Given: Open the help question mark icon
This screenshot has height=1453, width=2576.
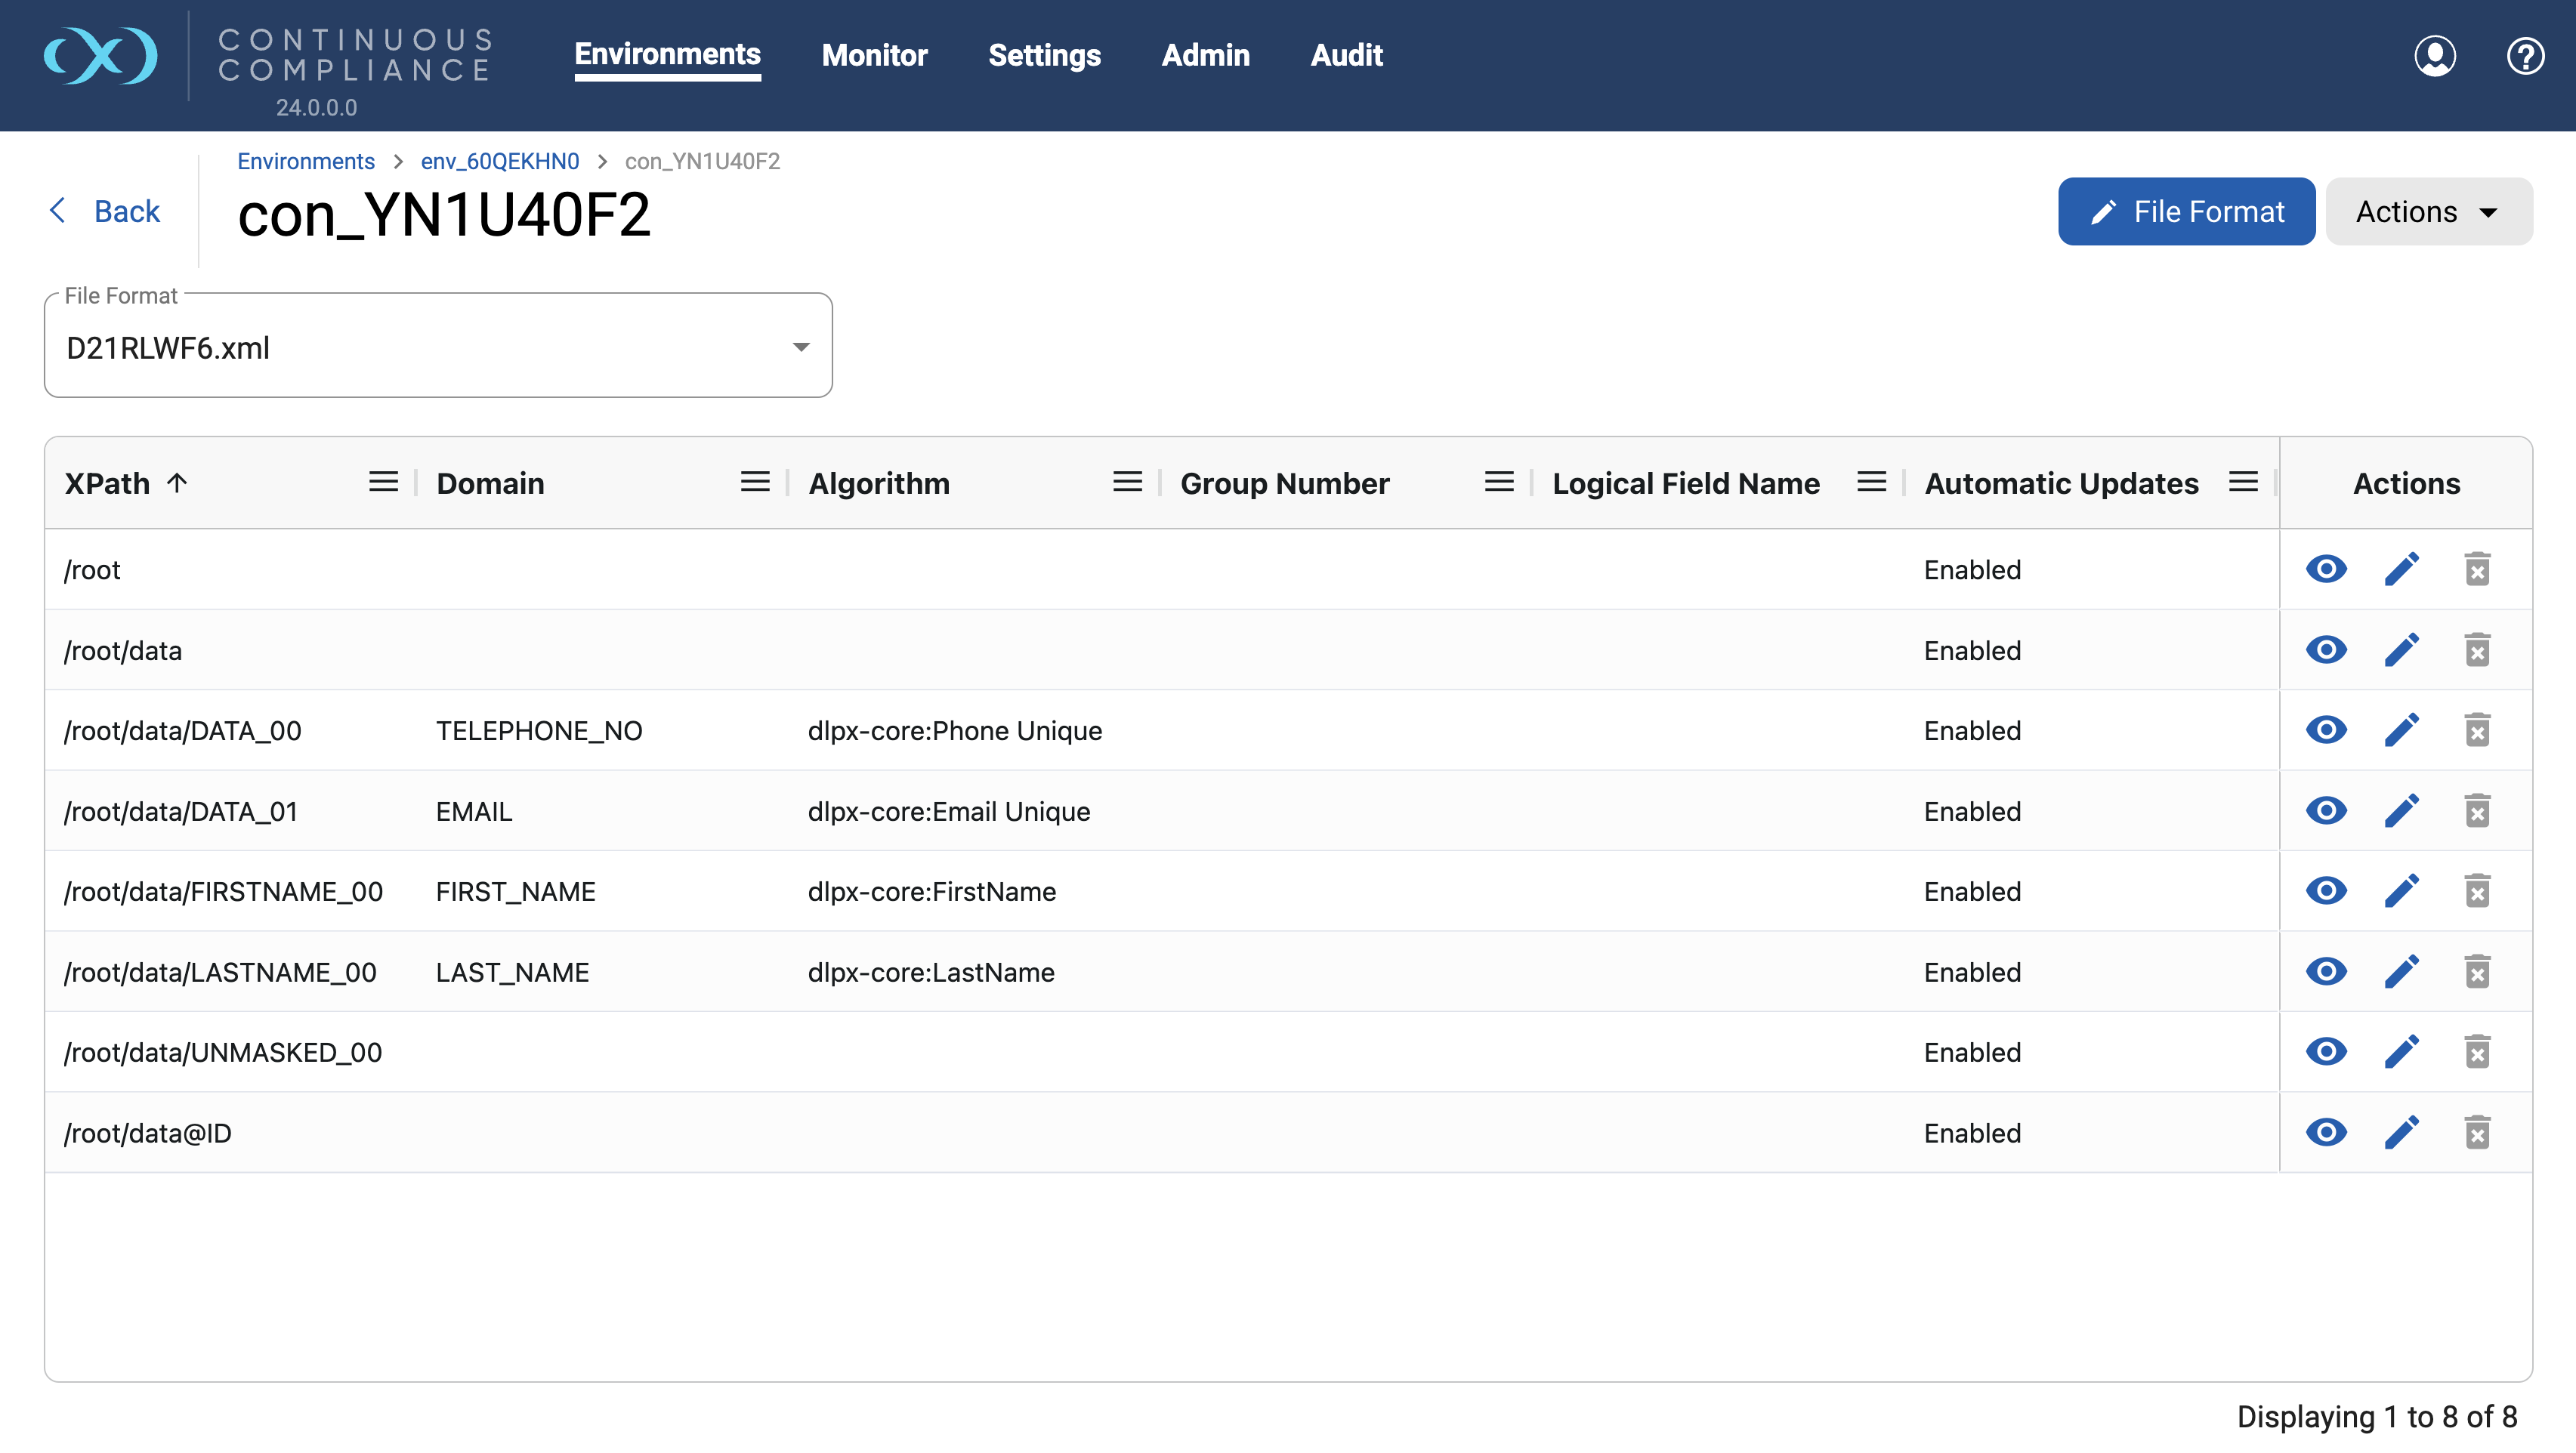Looking at the screenshot, I should [2524, 56].
